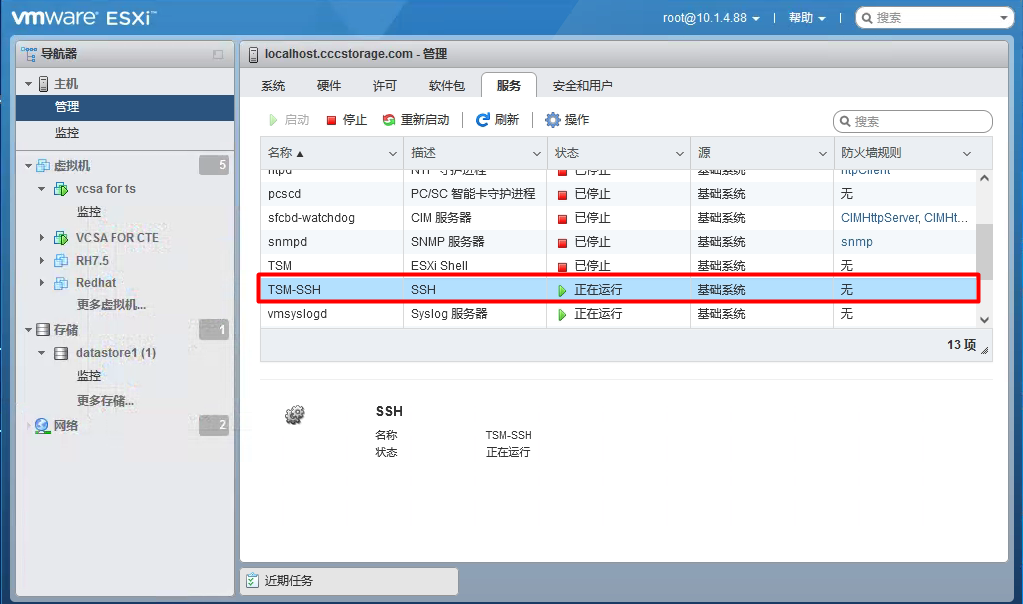Open More storage link
The width and height of the screenshot is (1023, 604).
105,401
